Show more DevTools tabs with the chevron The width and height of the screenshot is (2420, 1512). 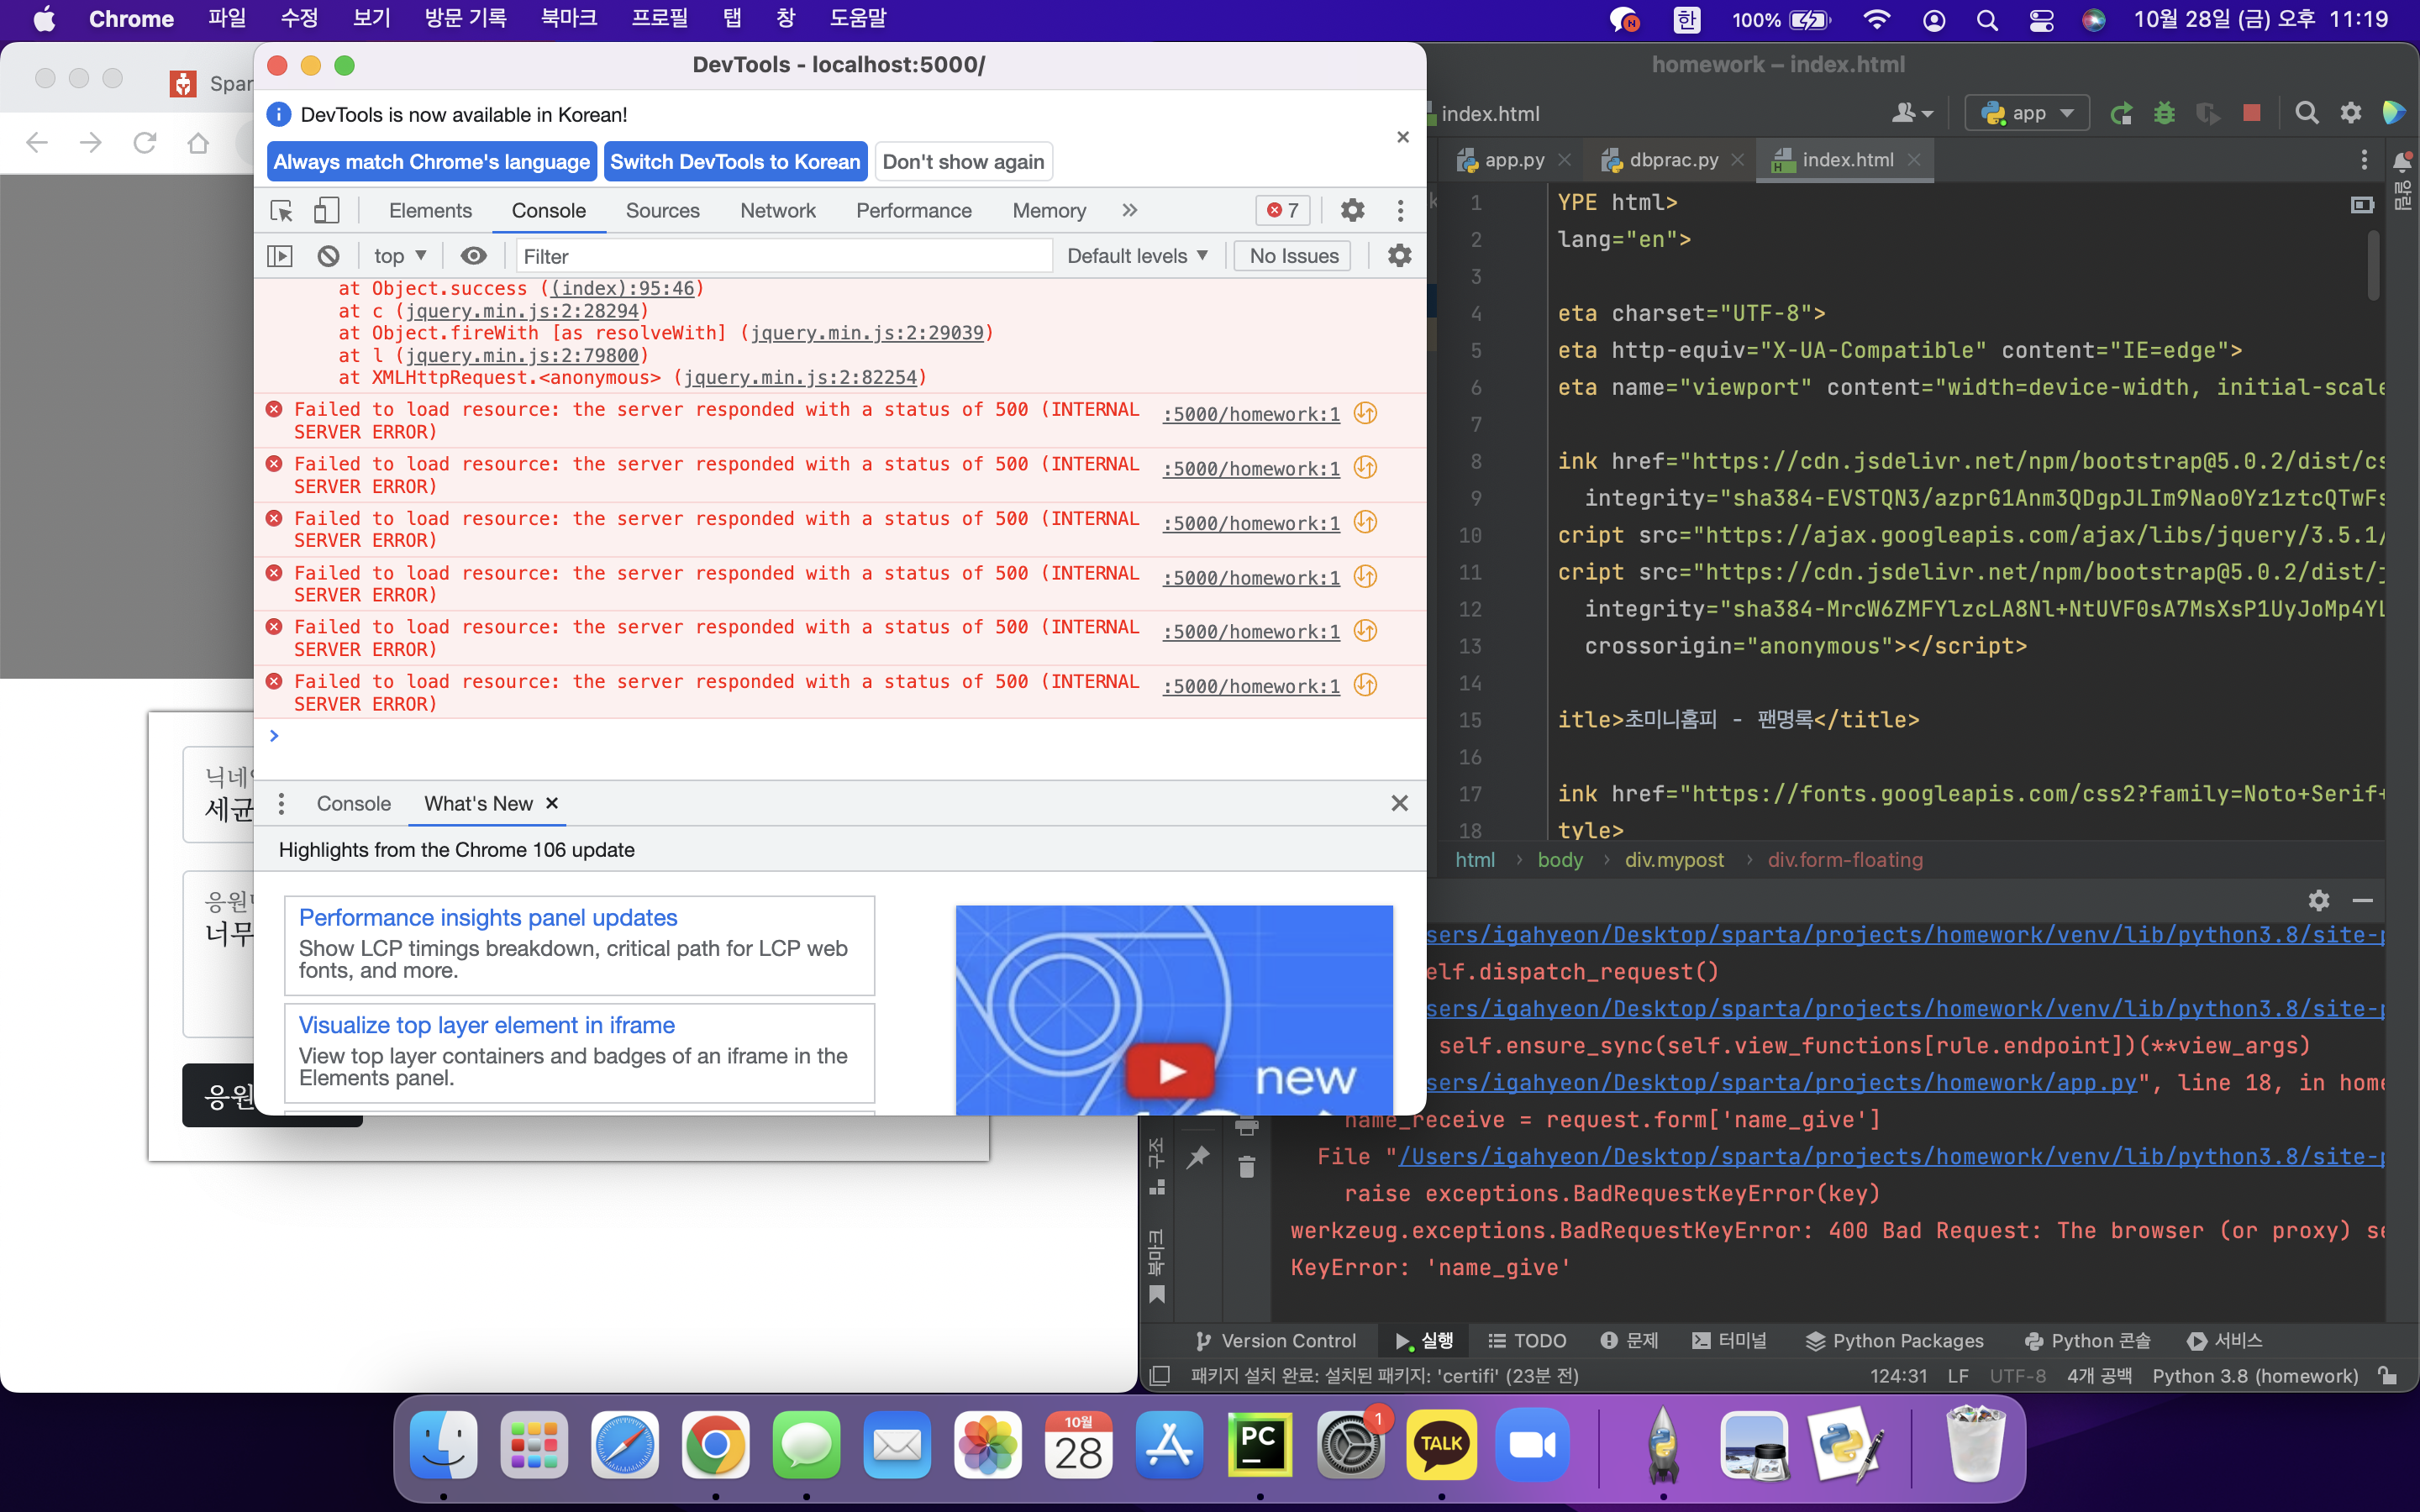(x=1130, y=210)
